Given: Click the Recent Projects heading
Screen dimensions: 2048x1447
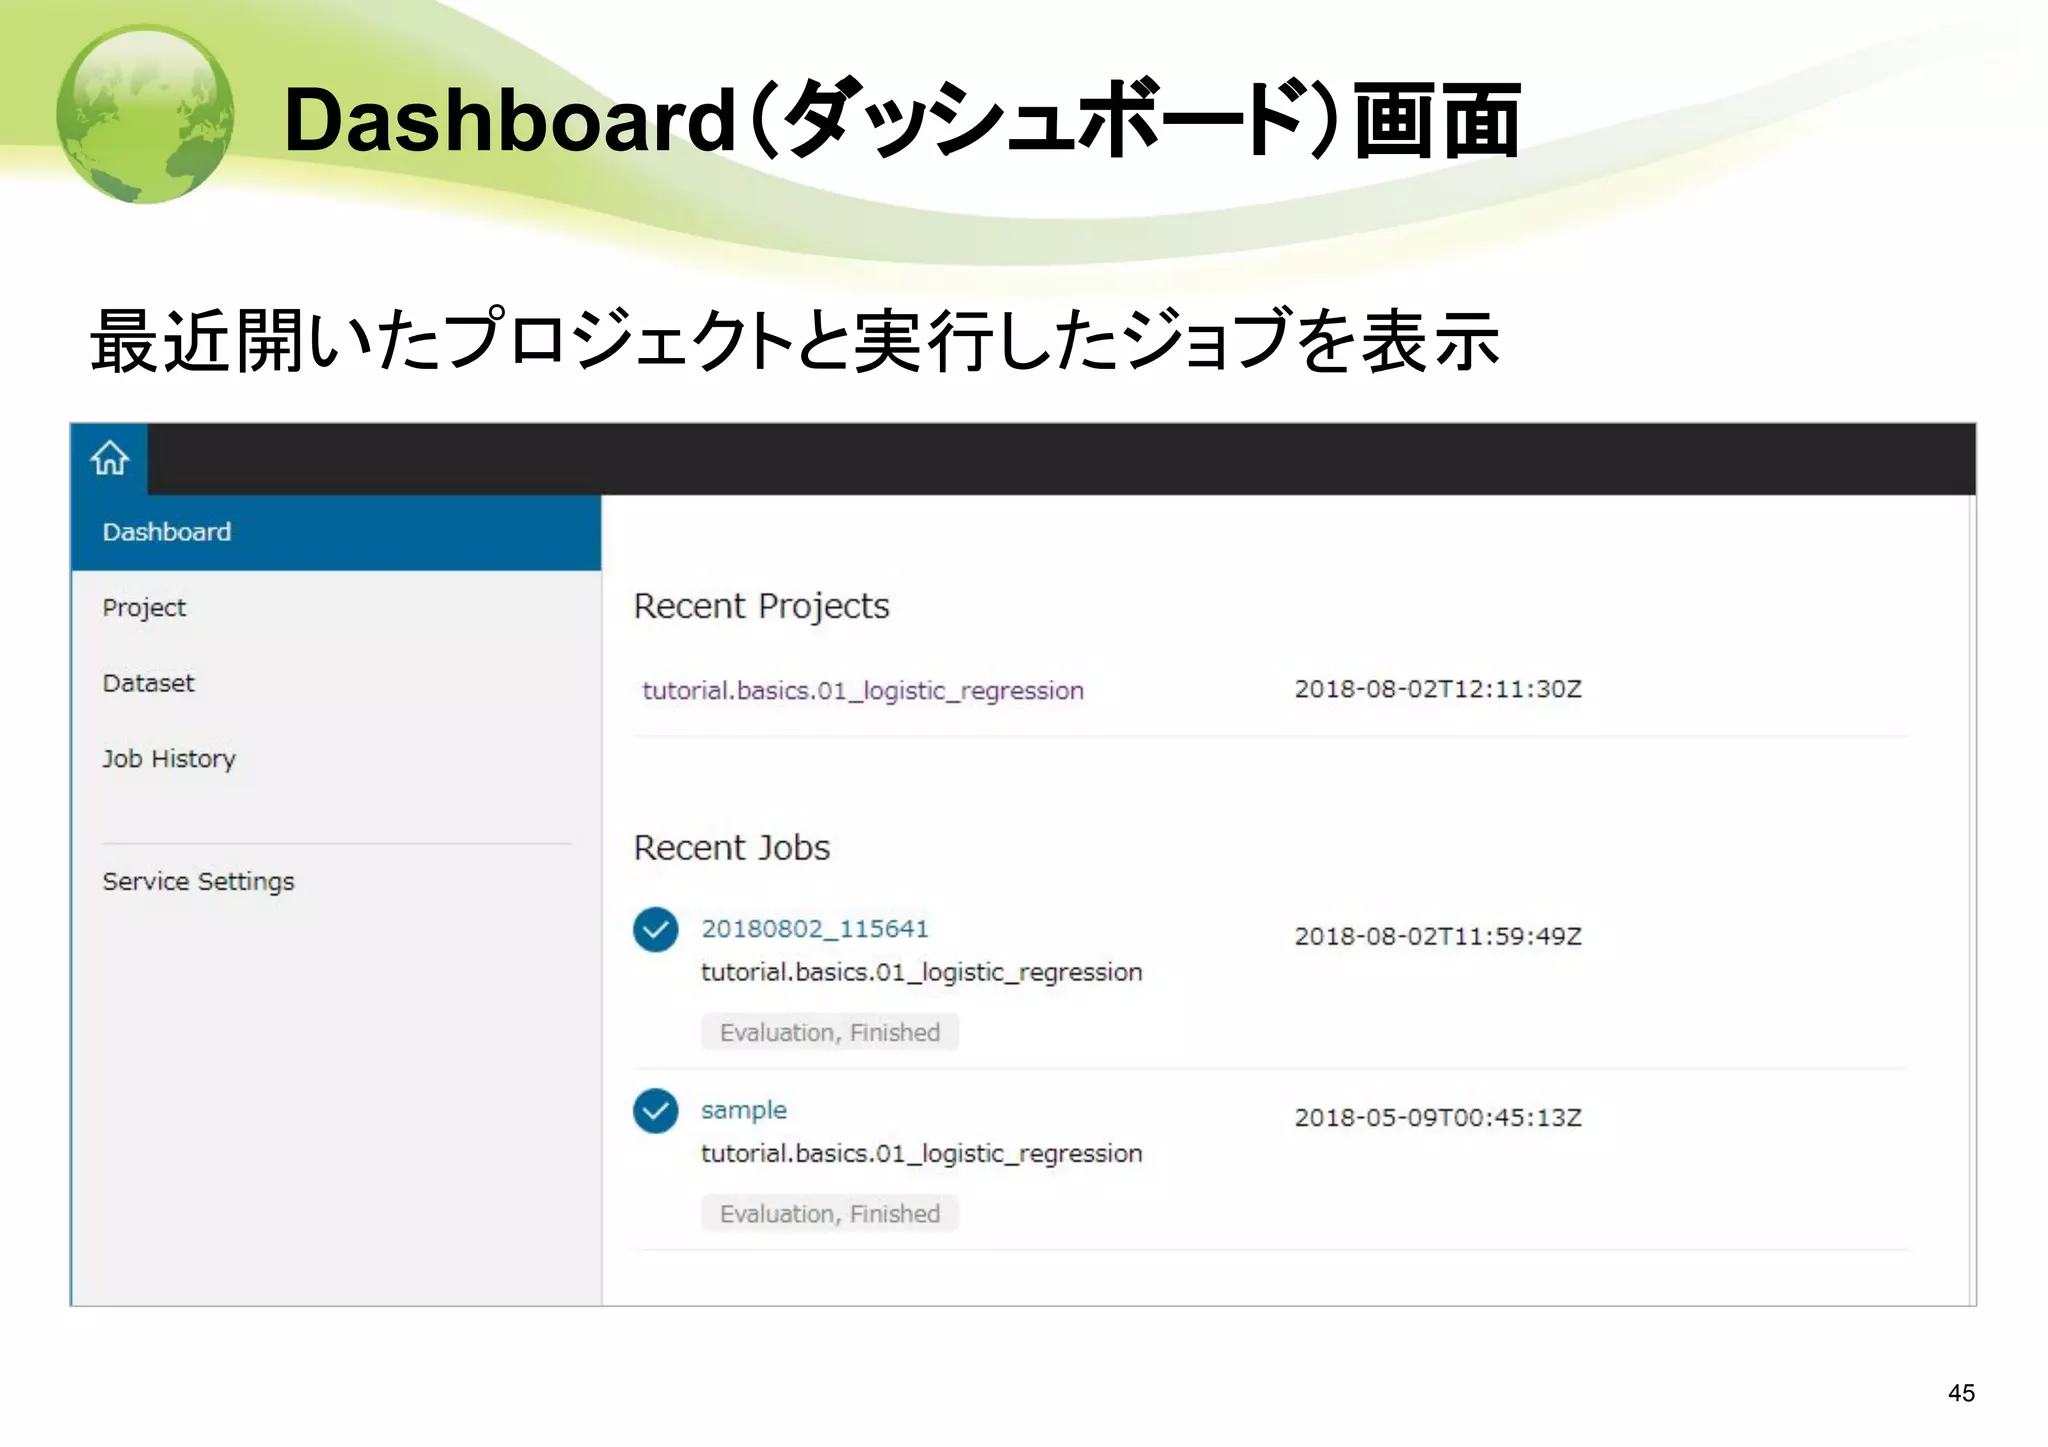Looking at the screenshot, I should click(761, 606).
